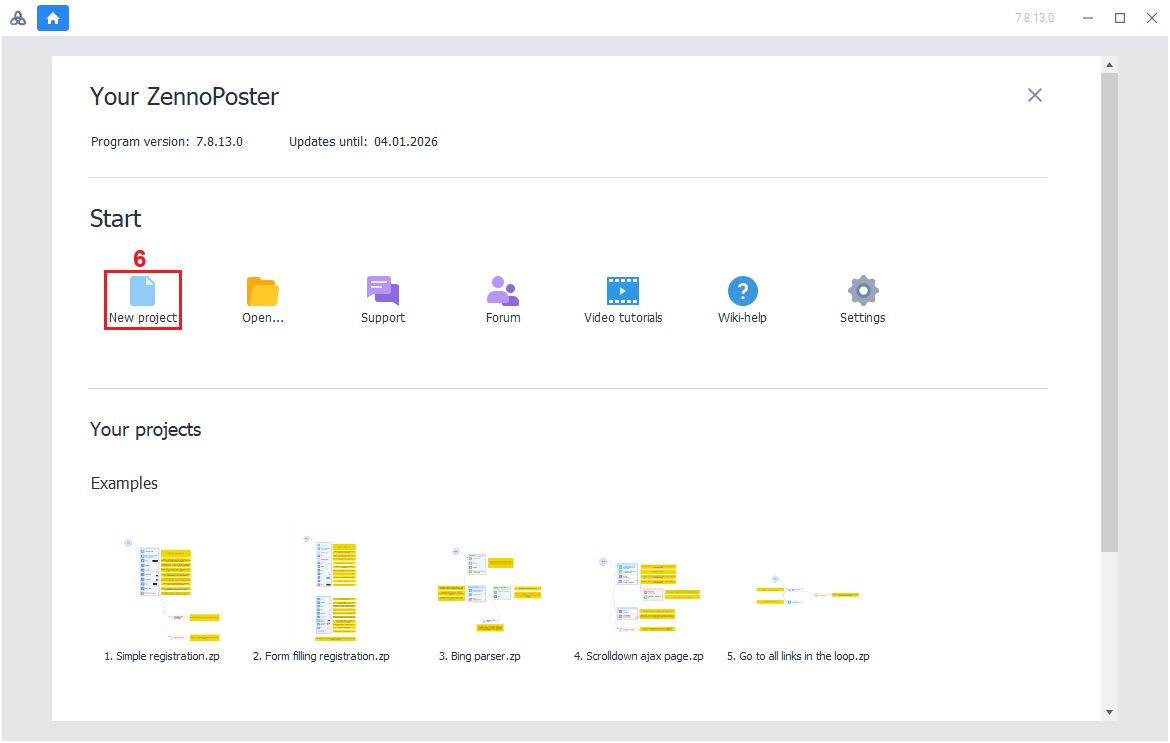This screenshot has height=743, width=1170.
Task: Click the 'Wiki-help' label
Action: click(x=742, y=318)
